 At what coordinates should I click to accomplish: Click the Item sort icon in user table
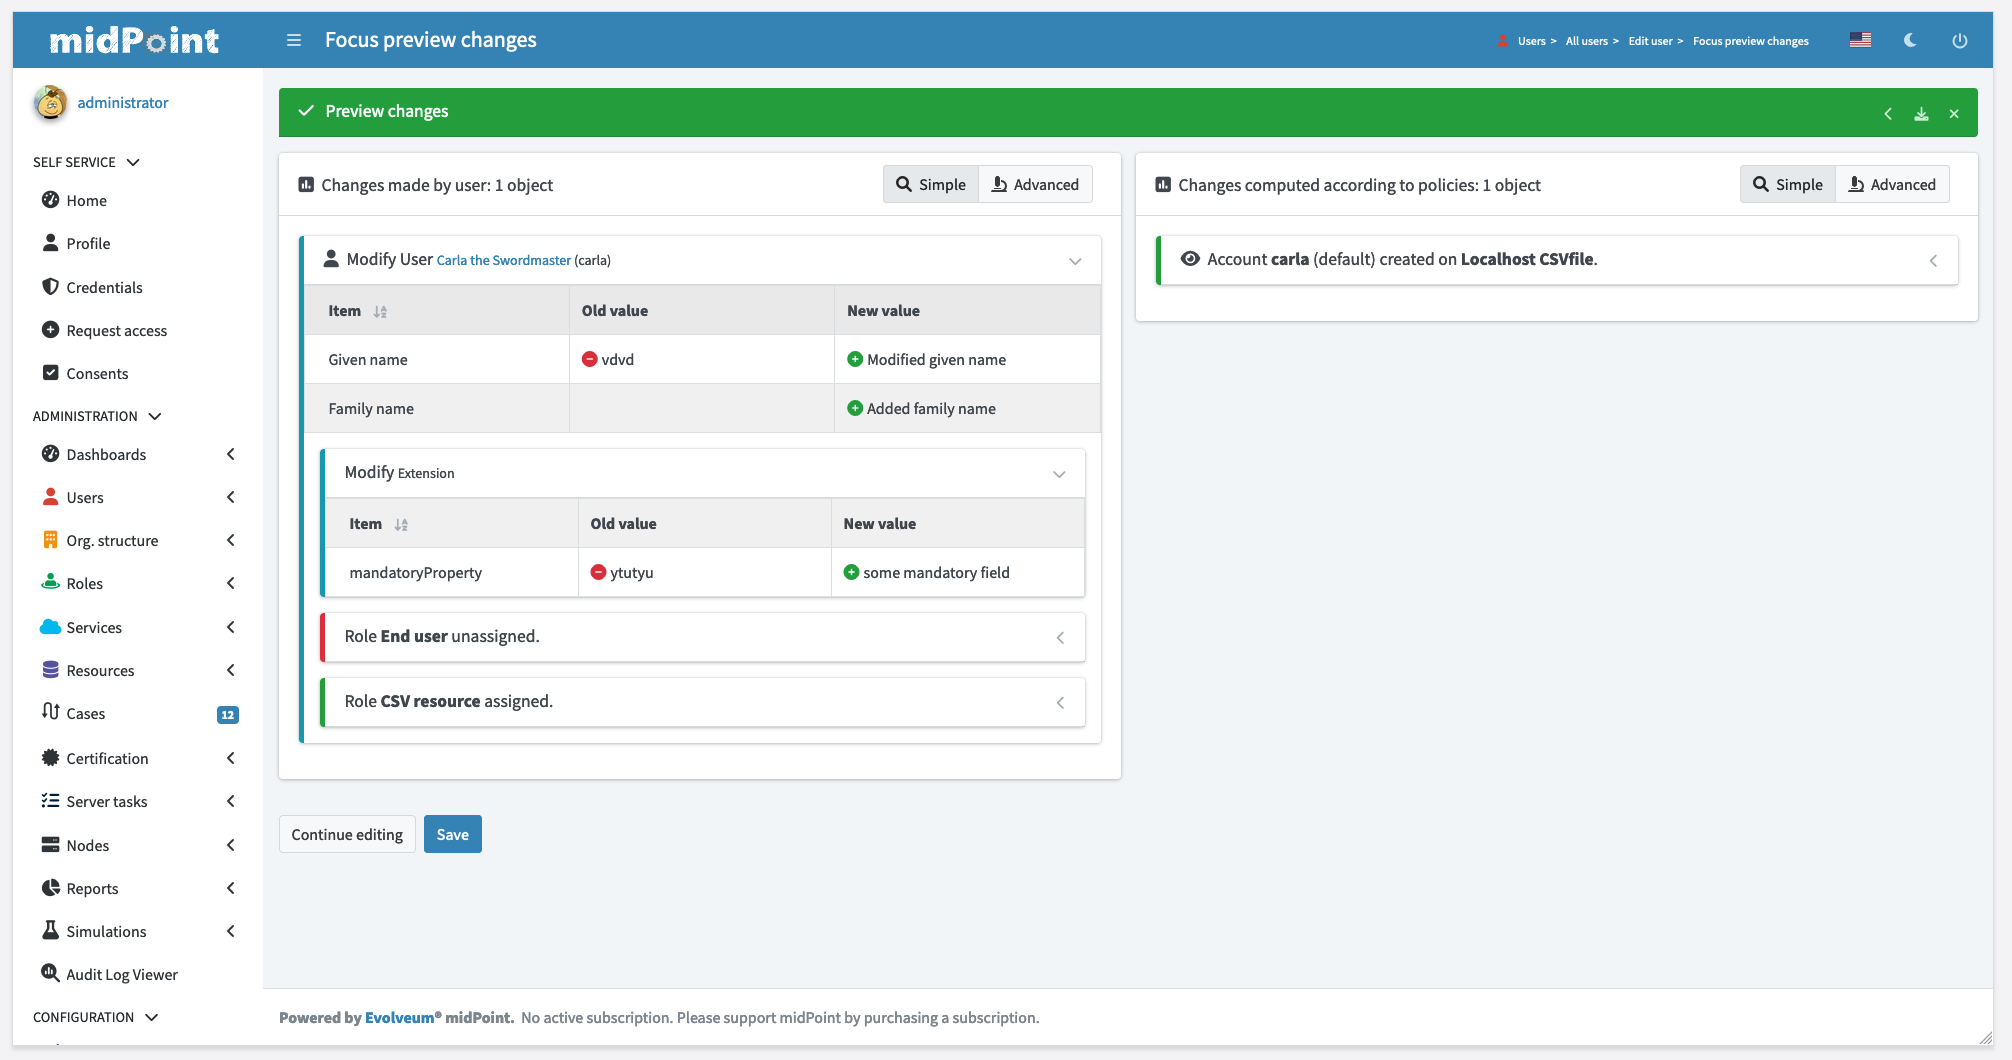(380, 312)
